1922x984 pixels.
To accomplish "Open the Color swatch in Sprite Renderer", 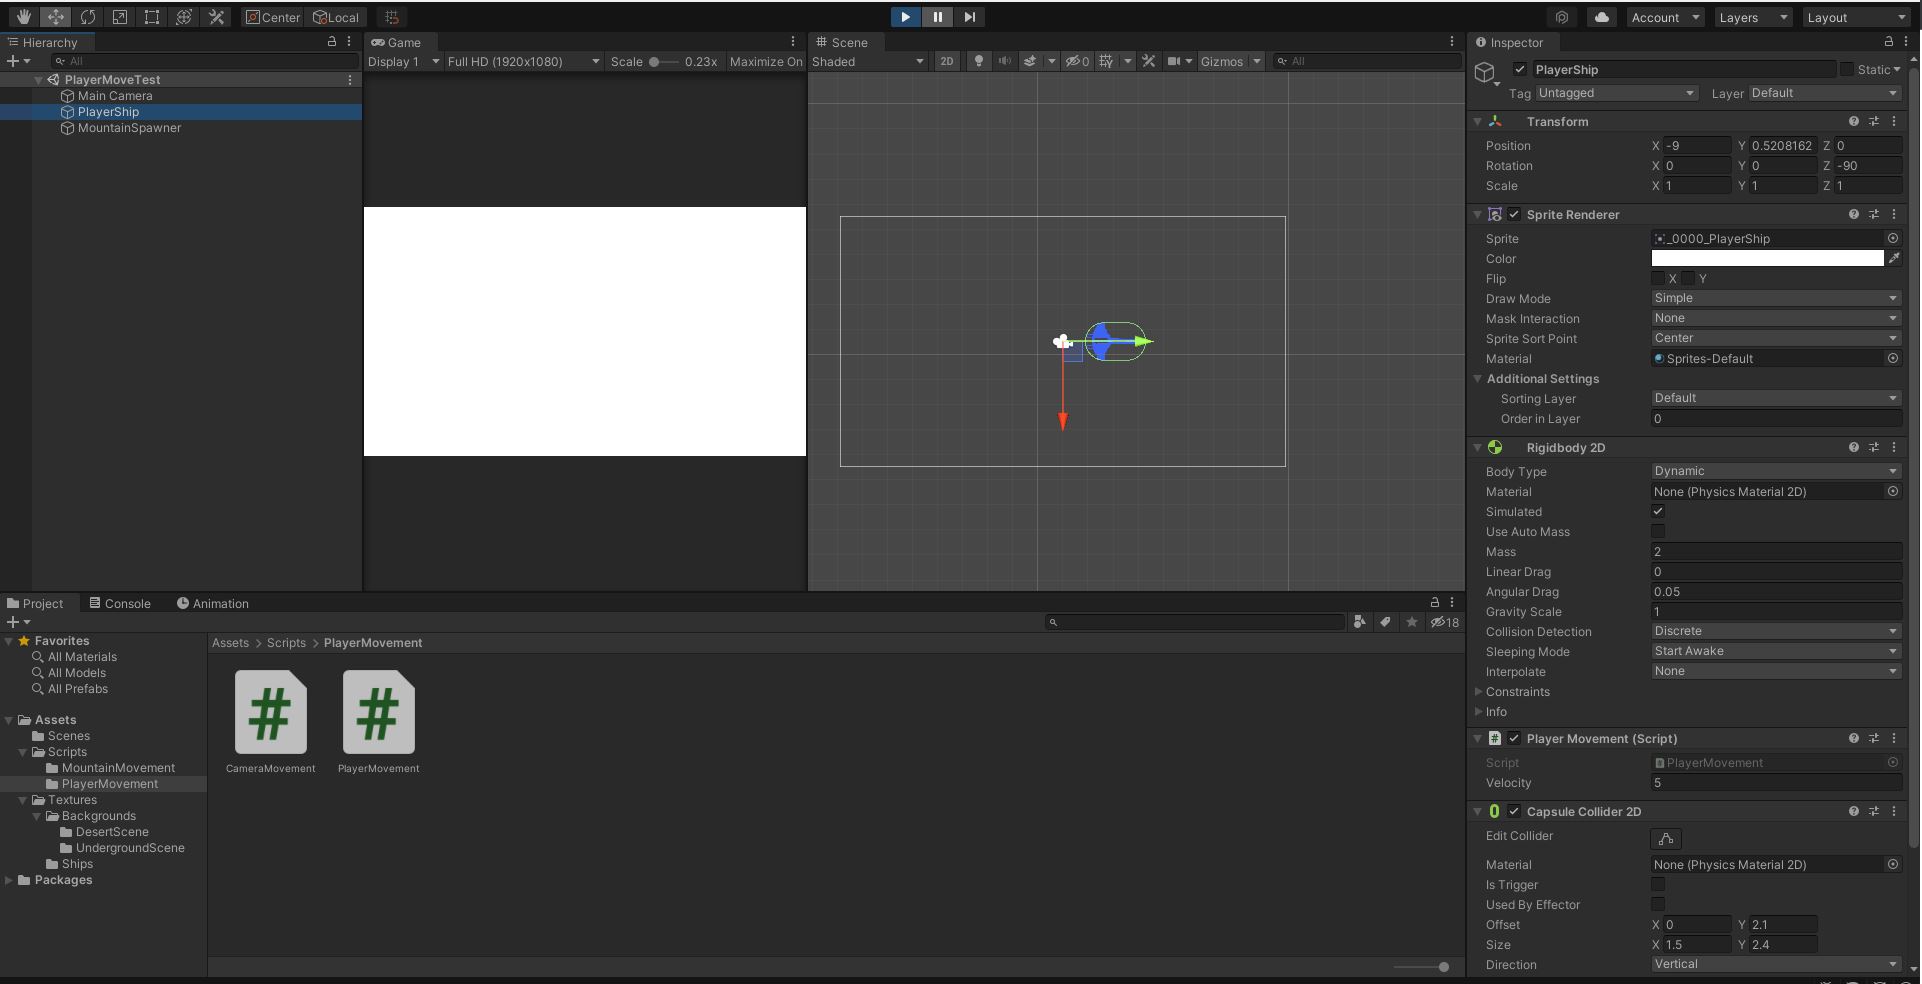I will 1770,258.
